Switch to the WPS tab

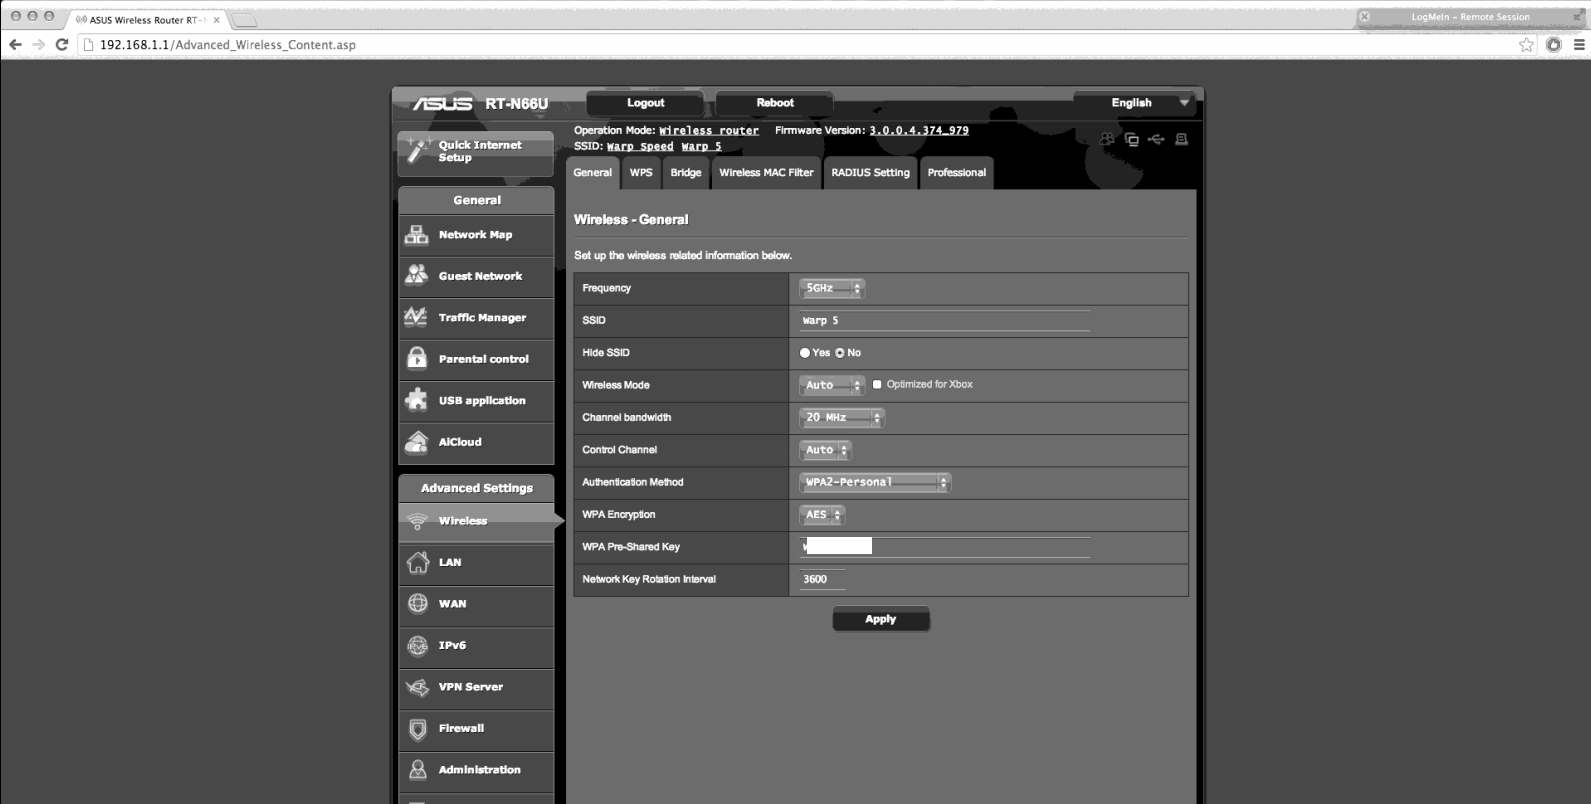(641, 173)
